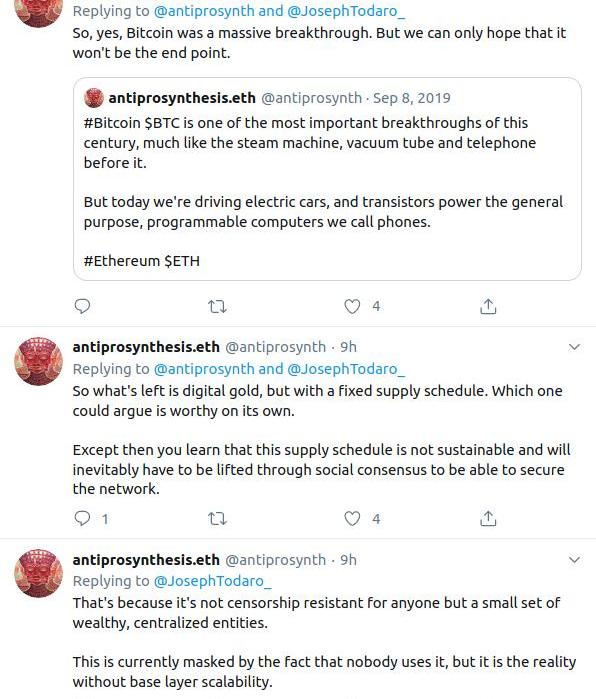
Task: Open options chevron on censorship resistant tweet
Action: click(574, 560)
